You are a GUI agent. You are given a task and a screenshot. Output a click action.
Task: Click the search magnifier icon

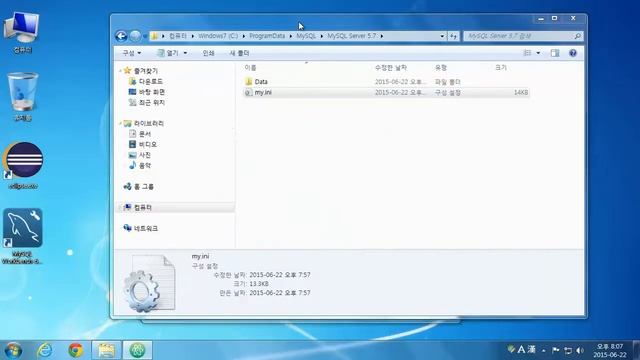pyautogui.click(x=578, y=36)
